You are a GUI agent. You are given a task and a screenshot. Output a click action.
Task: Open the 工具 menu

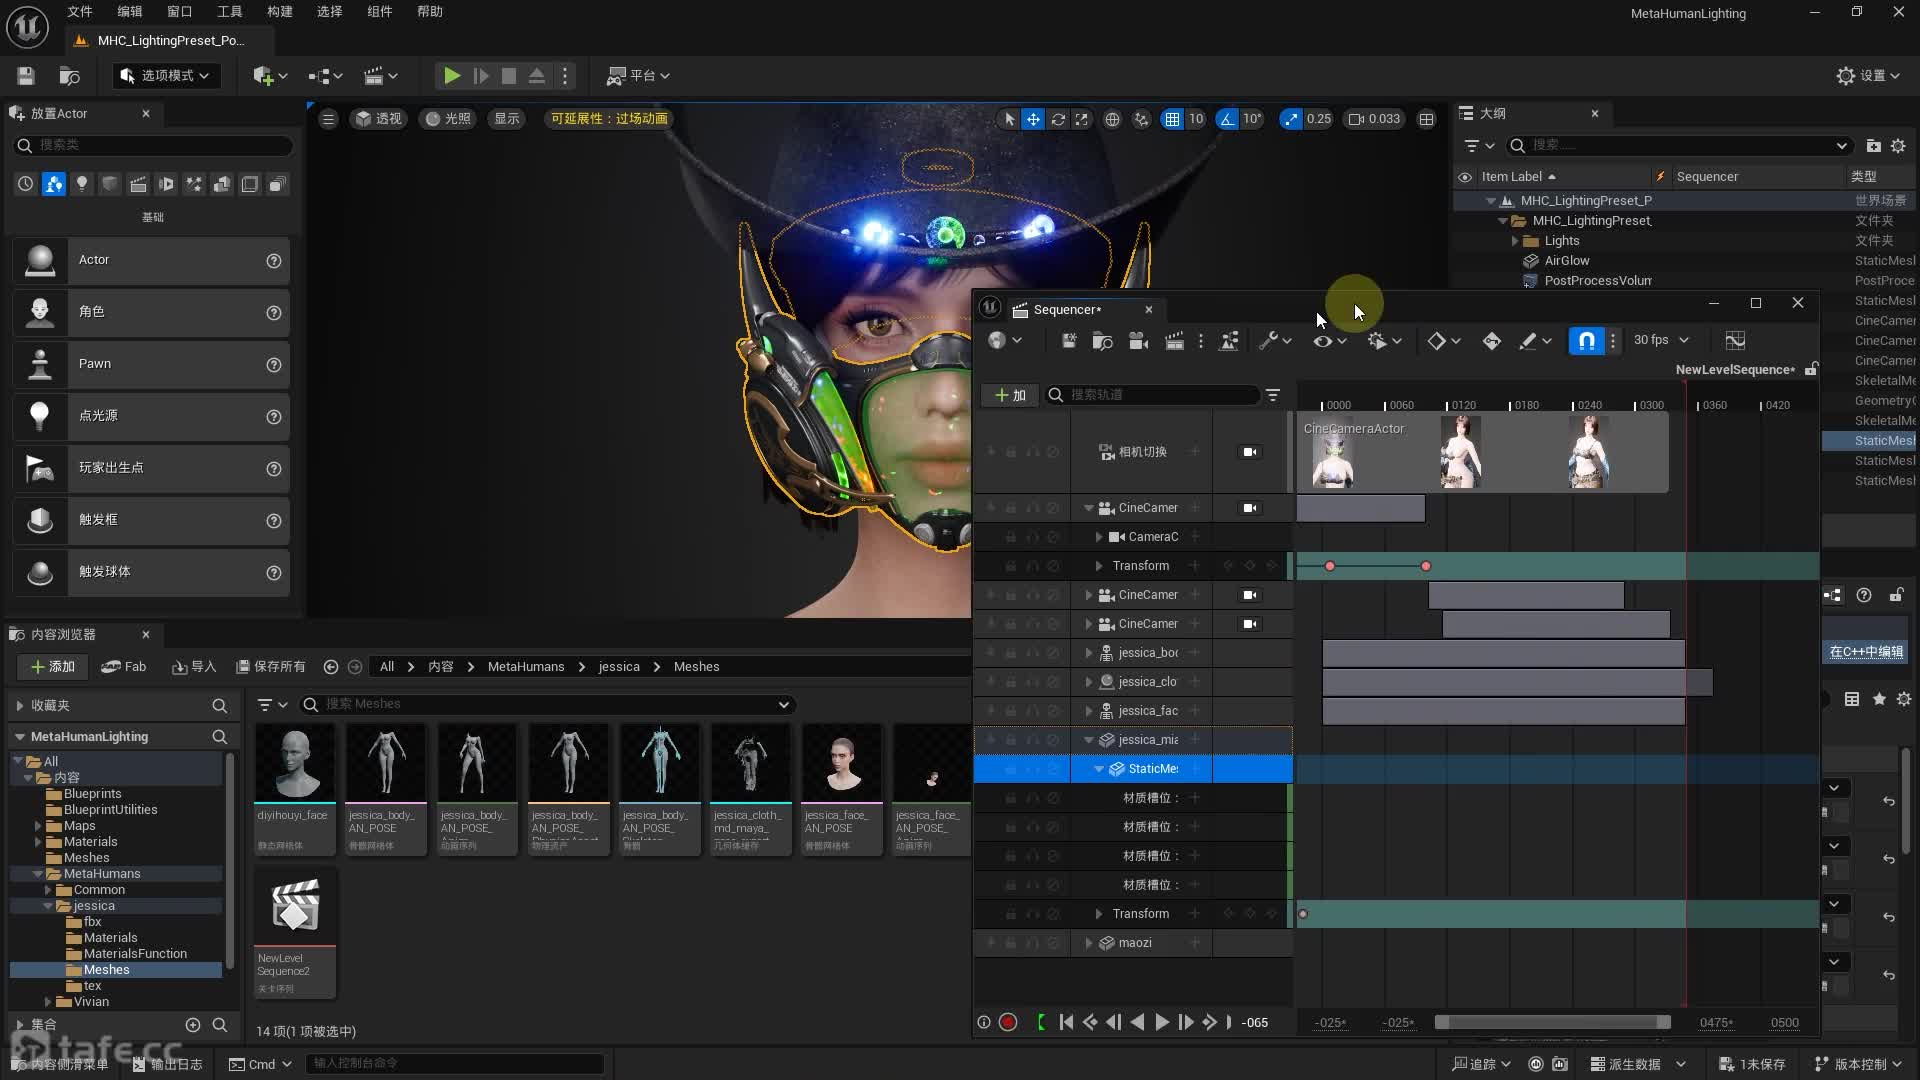pos(229,12)
